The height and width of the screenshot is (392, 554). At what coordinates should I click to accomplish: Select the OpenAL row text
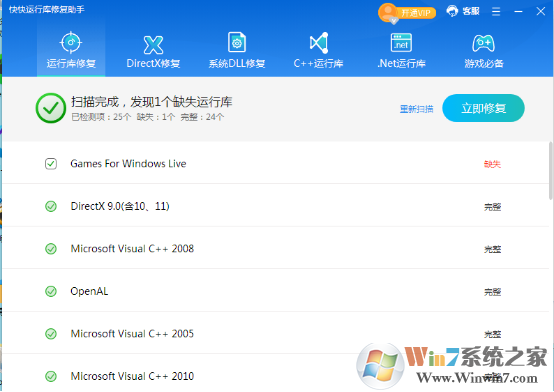point(89,291)
